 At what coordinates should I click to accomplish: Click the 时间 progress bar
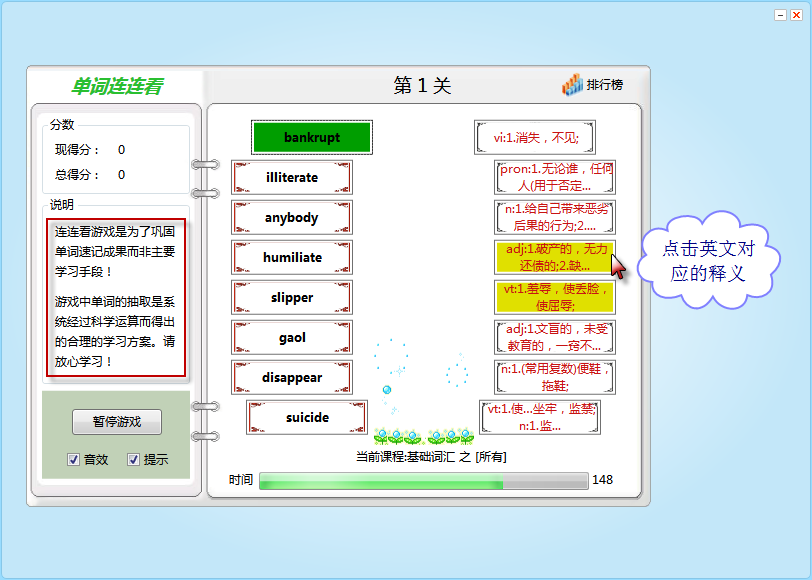tap(424, 481)
